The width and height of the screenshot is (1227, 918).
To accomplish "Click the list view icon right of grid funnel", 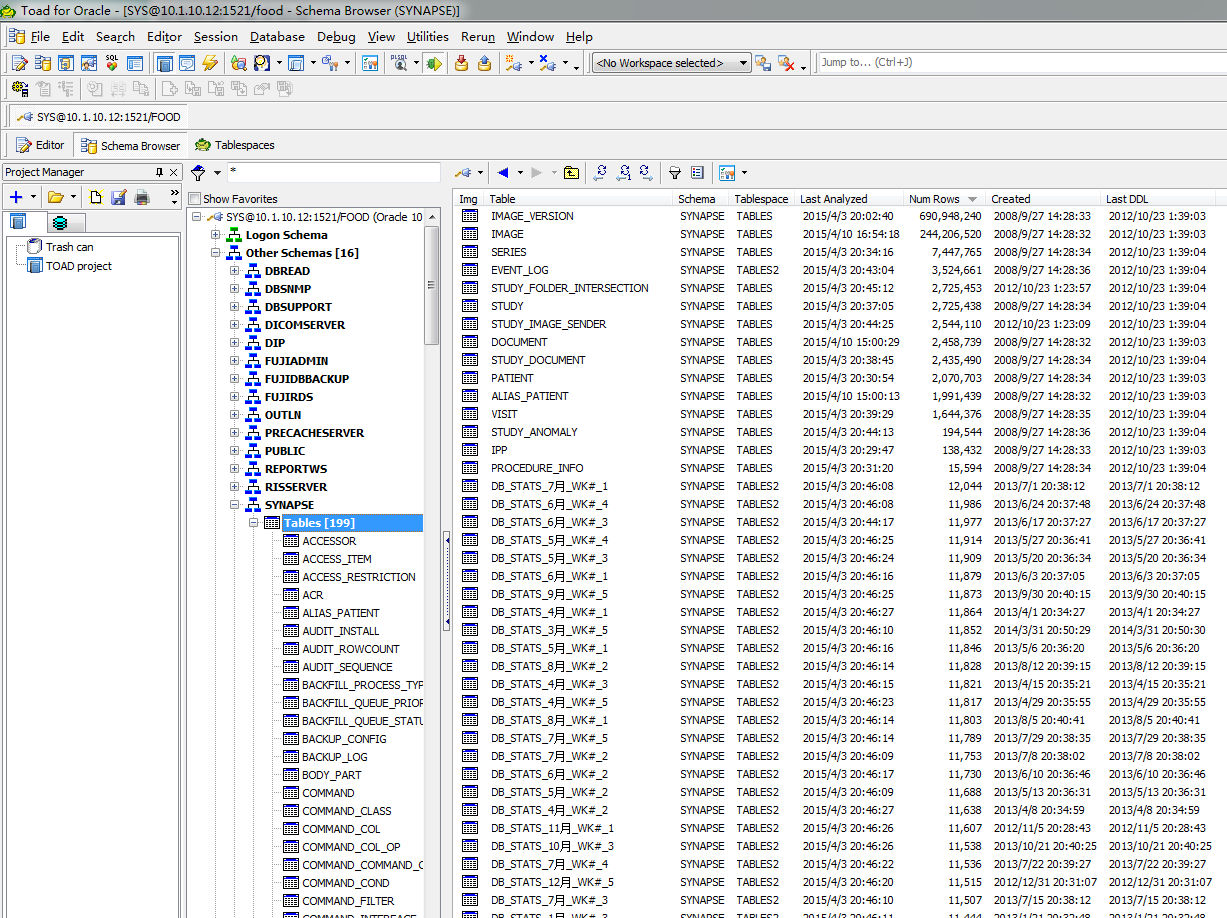I will tap(698, 172).
